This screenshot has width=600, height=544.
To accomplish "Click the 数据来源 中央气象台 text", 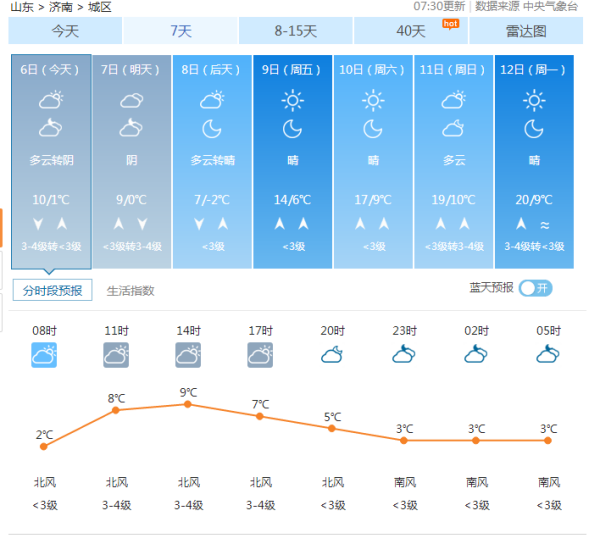I will 527,7.
